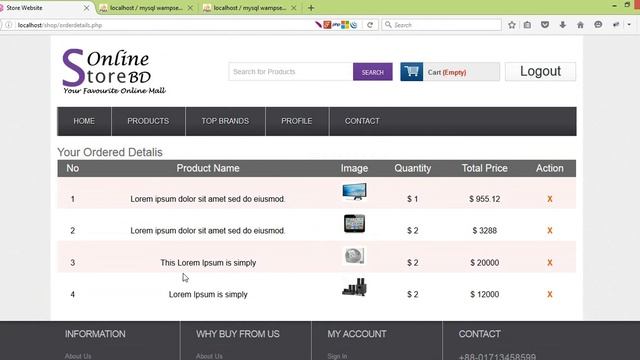The height and width of the screenshot is (360, 640).
Task: Restore the browser window size
Action: (x=627, y=5)
